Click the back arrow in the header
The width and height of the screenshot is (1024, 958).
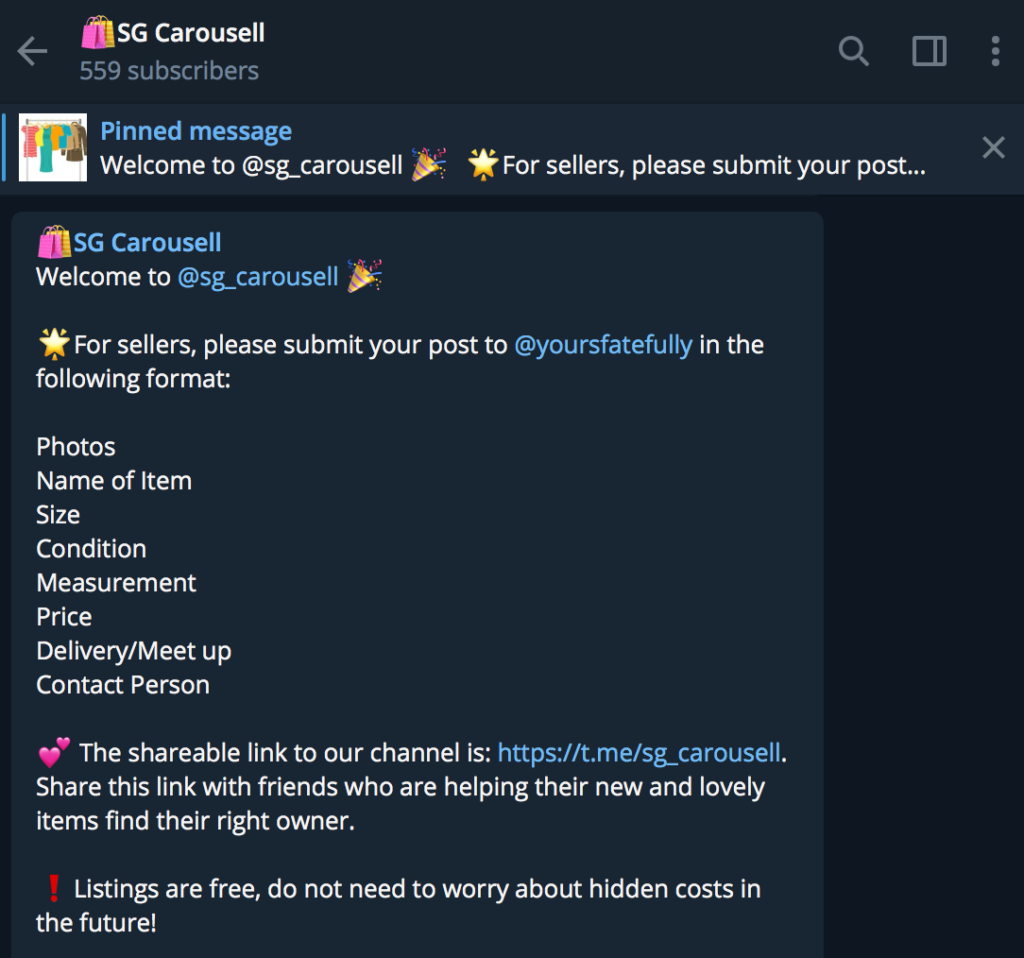(32, 51)
